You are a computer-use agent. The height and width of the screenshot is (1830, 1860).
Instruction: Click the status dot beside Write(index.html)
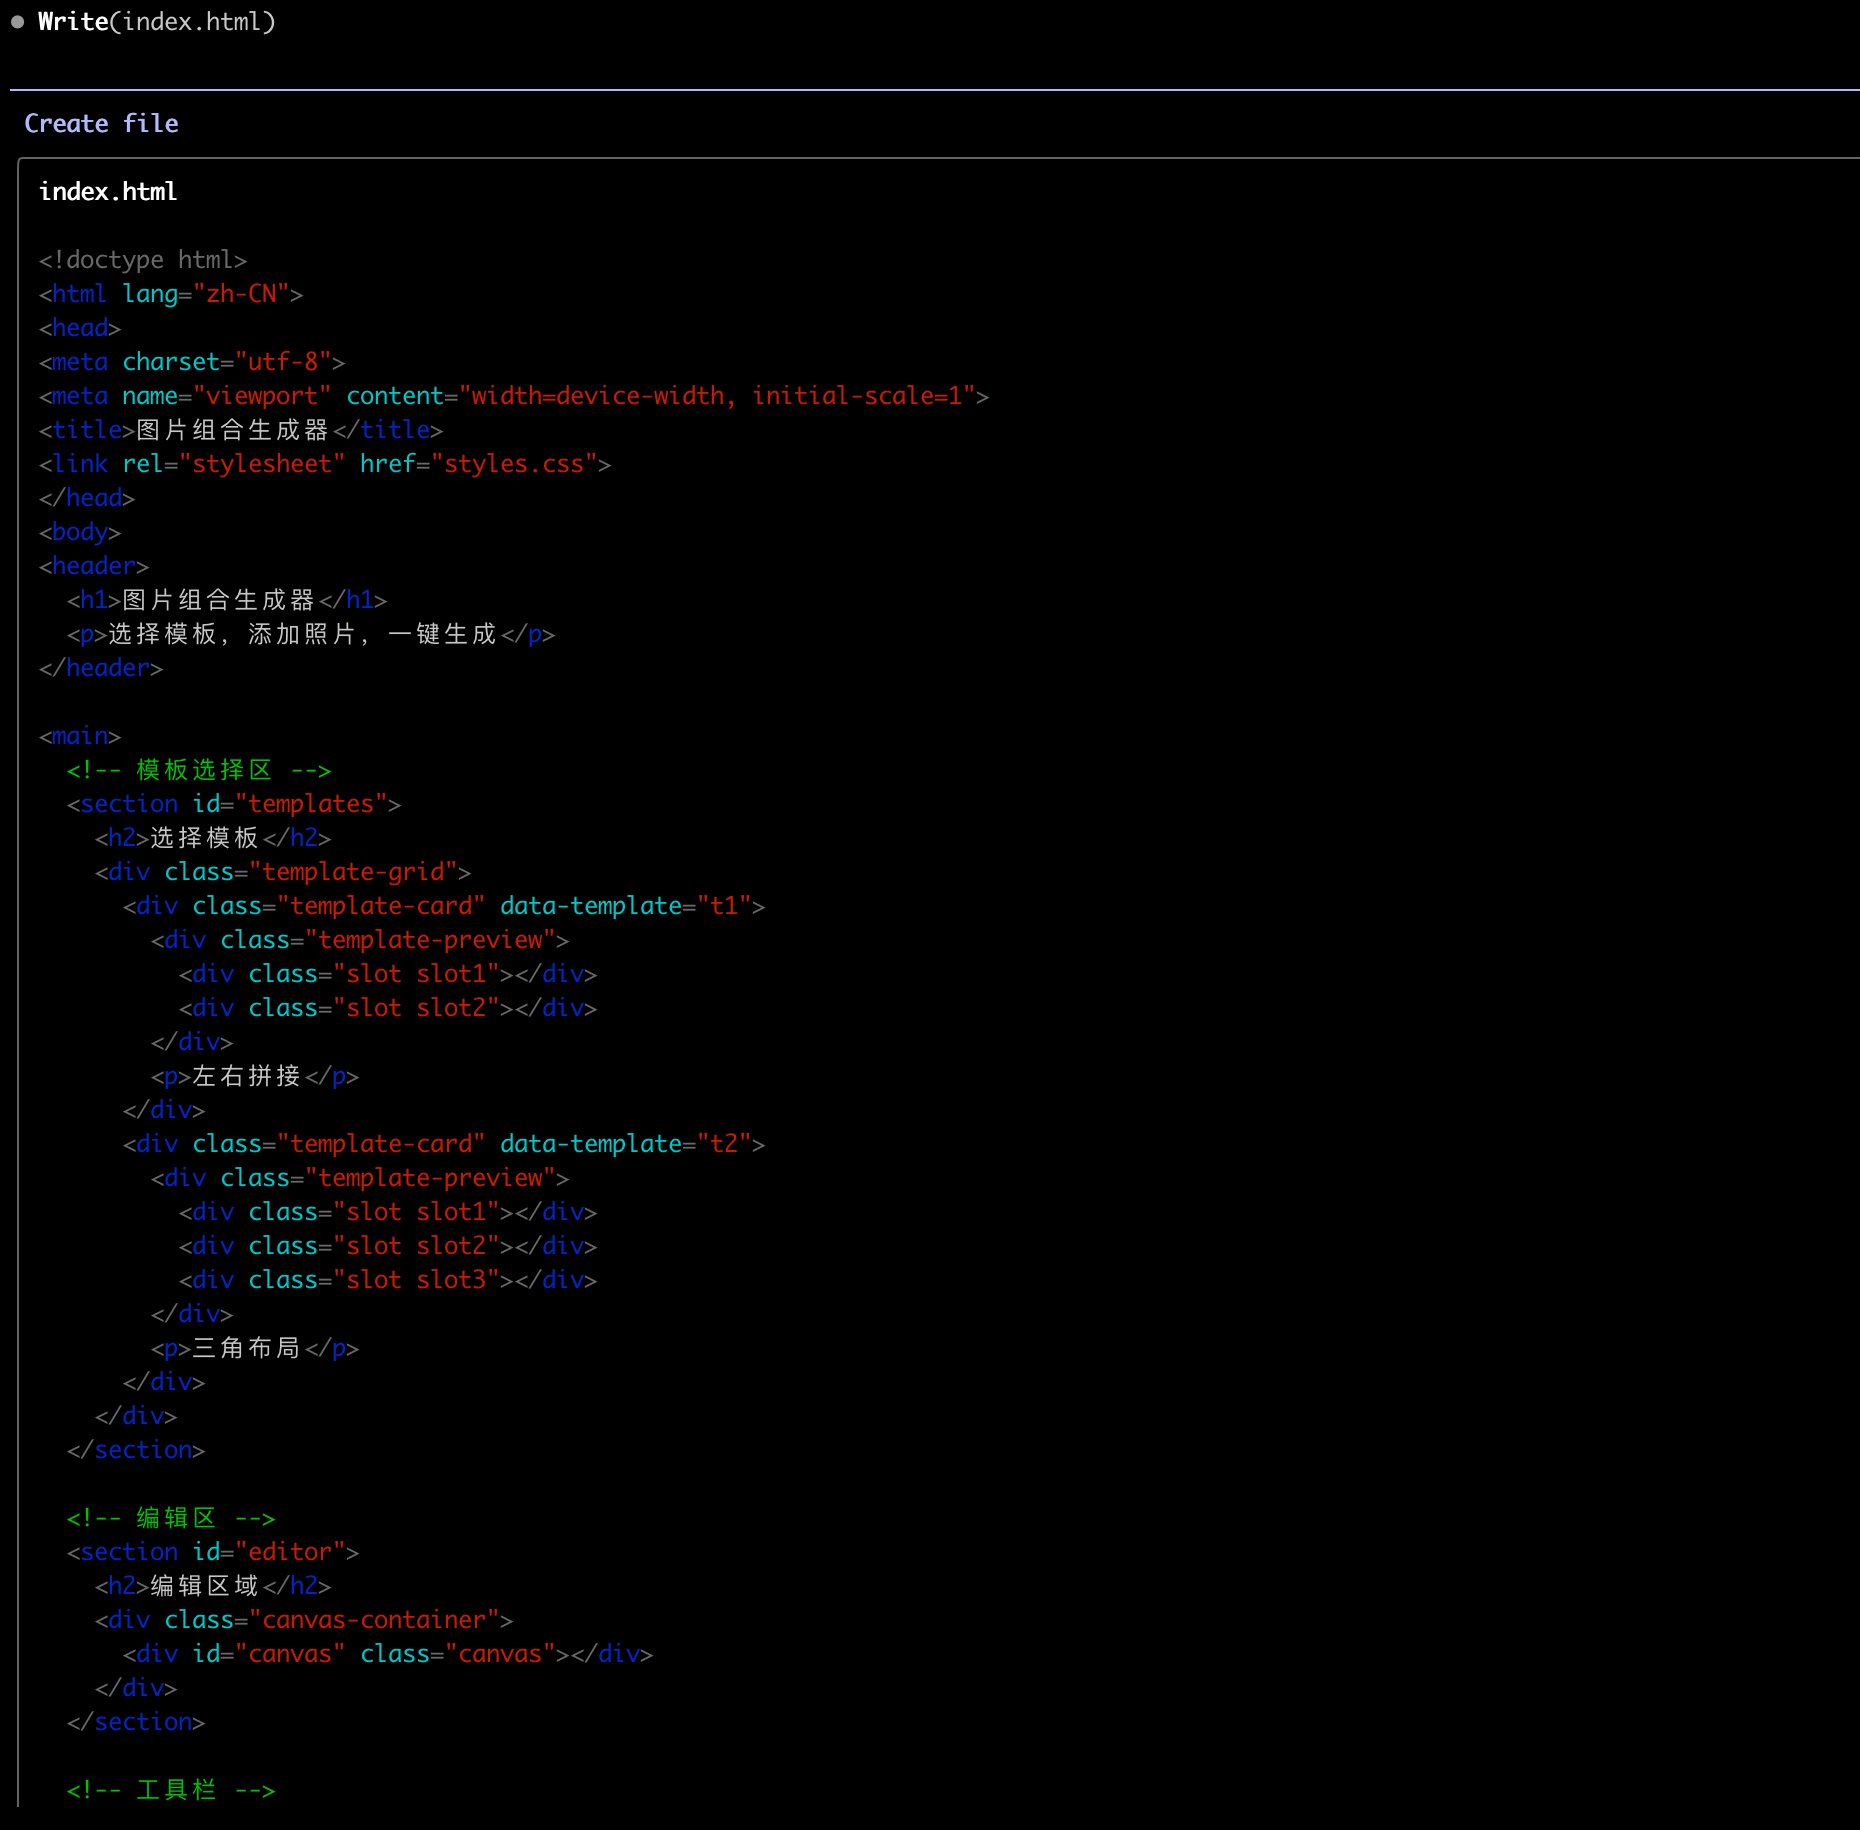pos(17,22)
